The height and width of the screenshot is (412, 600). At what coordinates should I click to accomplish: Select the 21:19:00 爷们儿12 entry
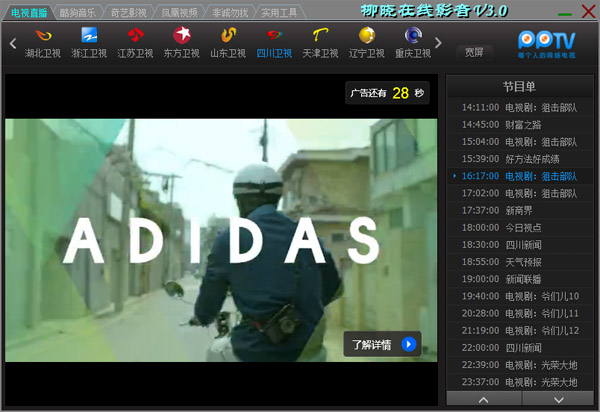coord(520,331)
